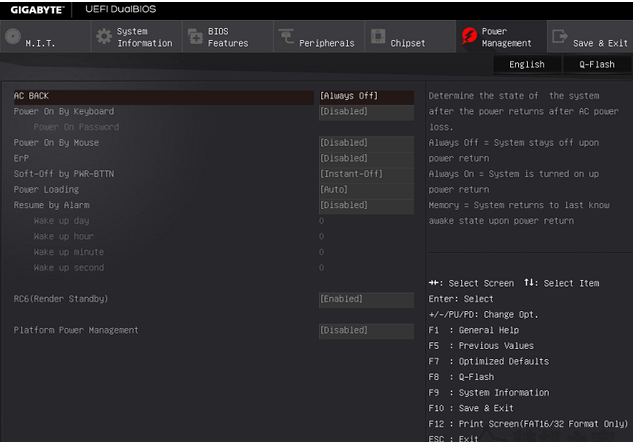Click the Save & Exit arrow icon

click(x=560, y=36)
